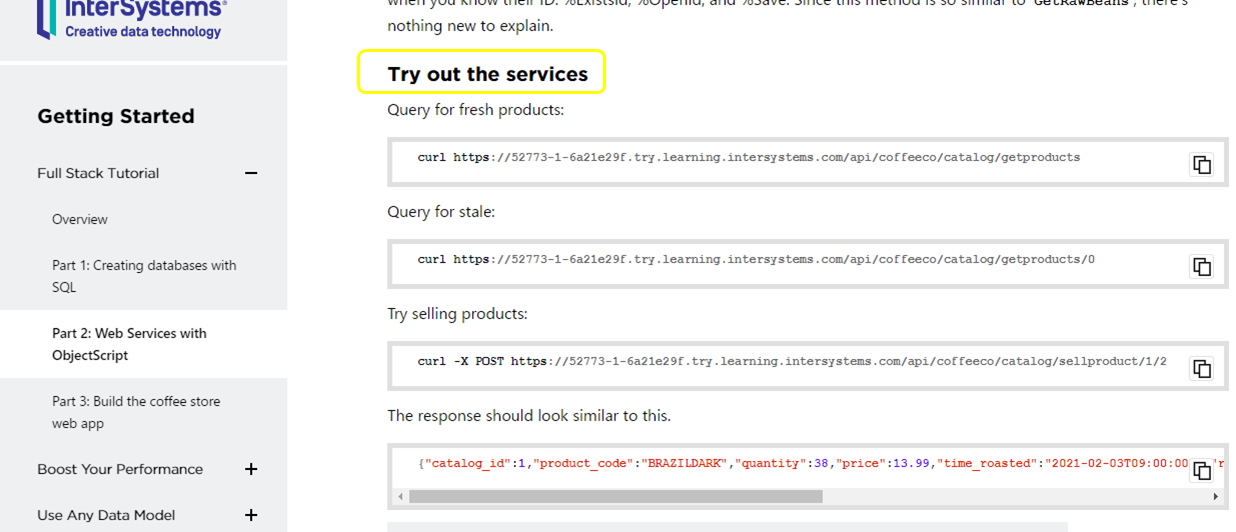This screenshot has width=1236, height=532.
Task: Click the Full Stack Tutorial menu label
Action: pos(98,173)
